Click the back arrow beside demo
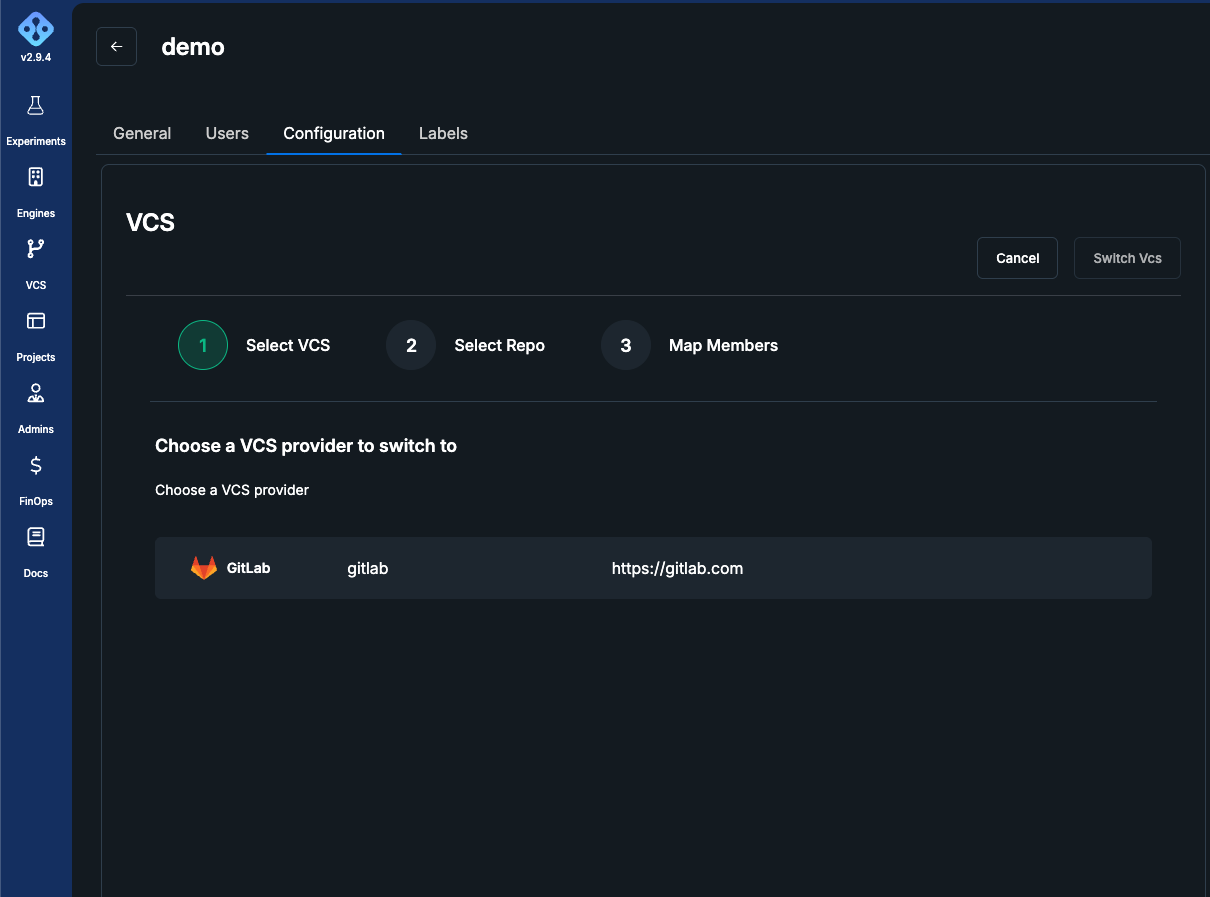The image size is (1210, 897). 116,47
